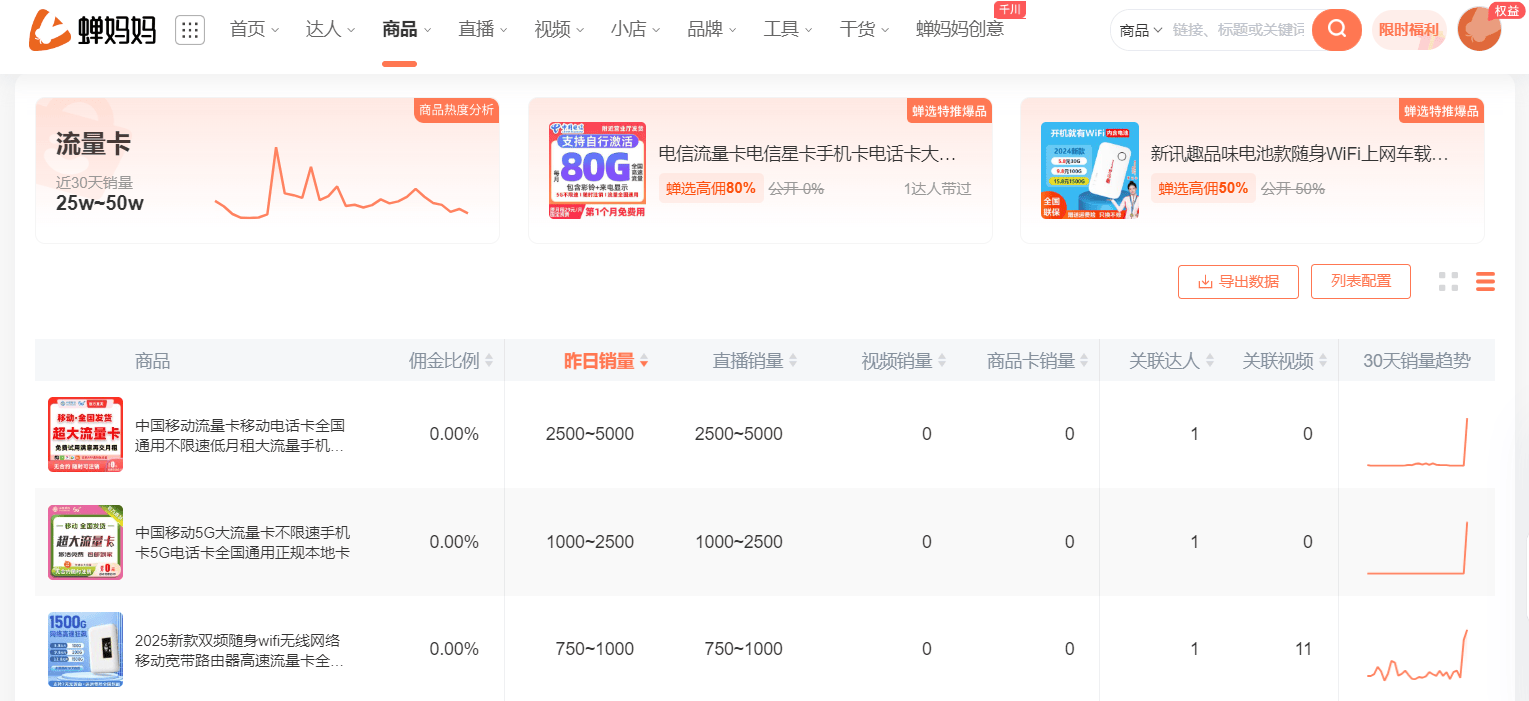
Task: Open the 电信流量卡电信星卡 product title
Action: click(808, 154)
